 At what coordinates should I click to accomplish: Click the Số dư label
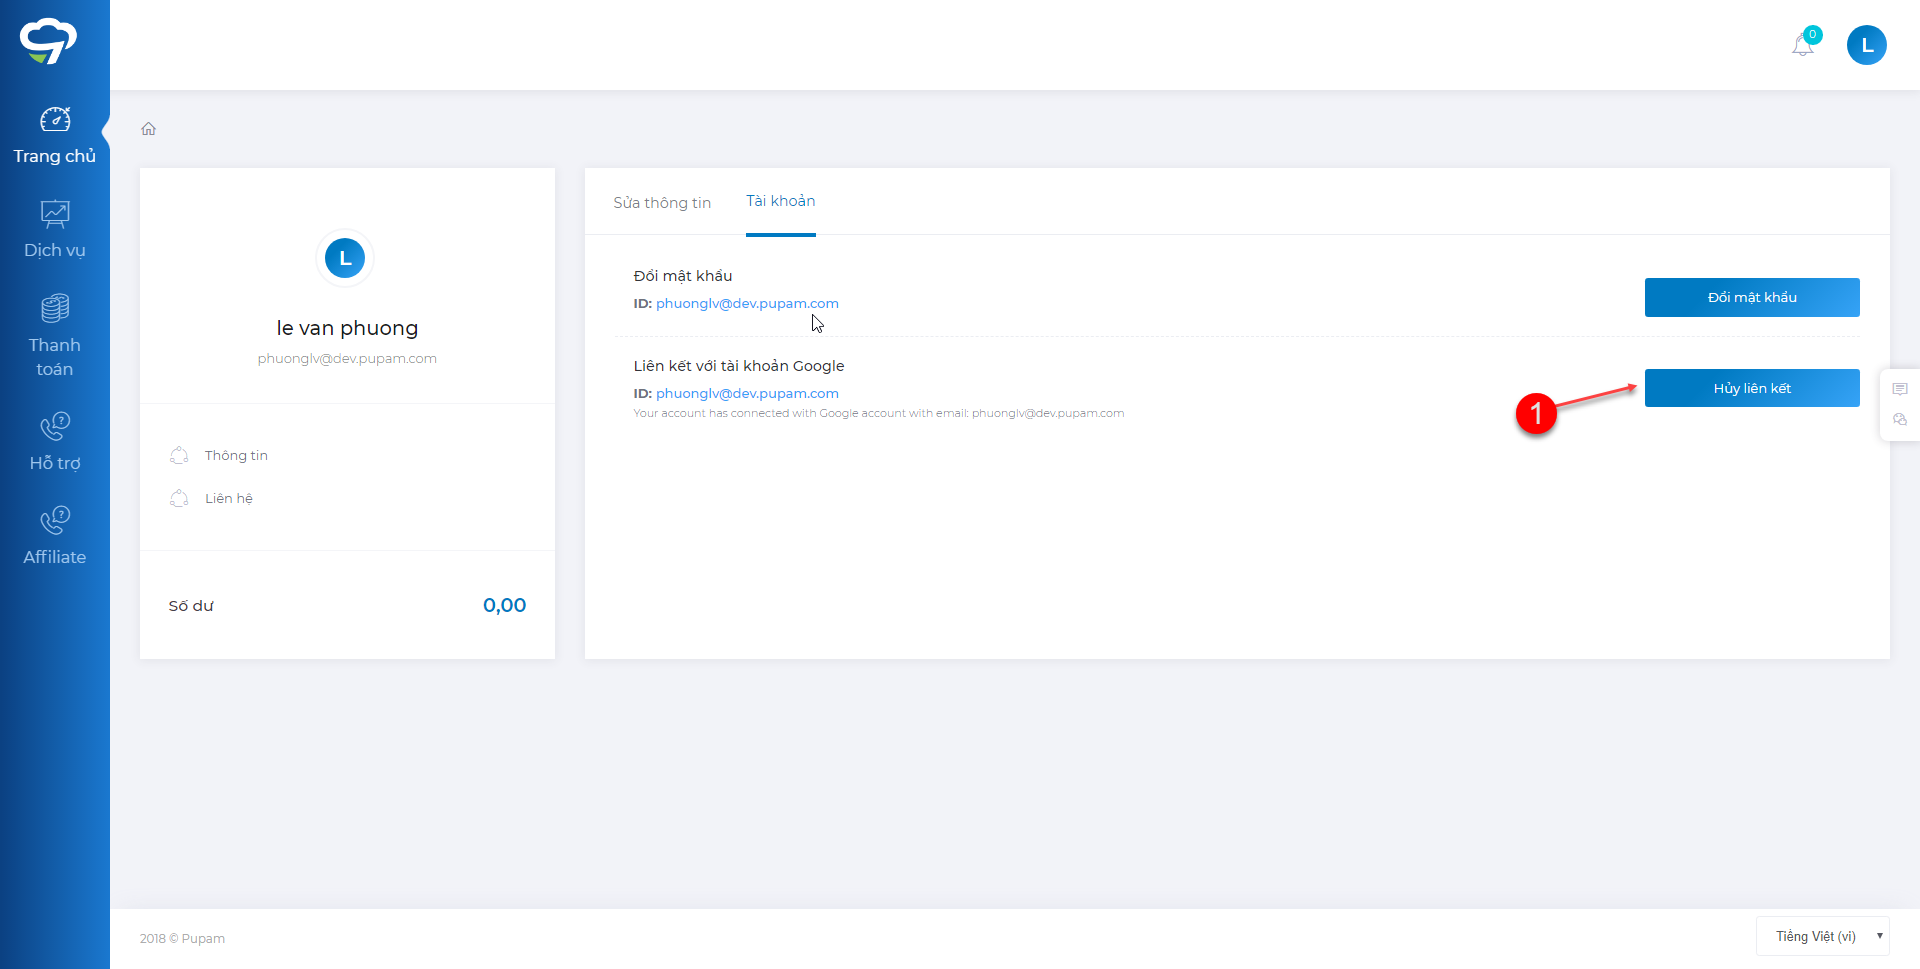[191, 606]
